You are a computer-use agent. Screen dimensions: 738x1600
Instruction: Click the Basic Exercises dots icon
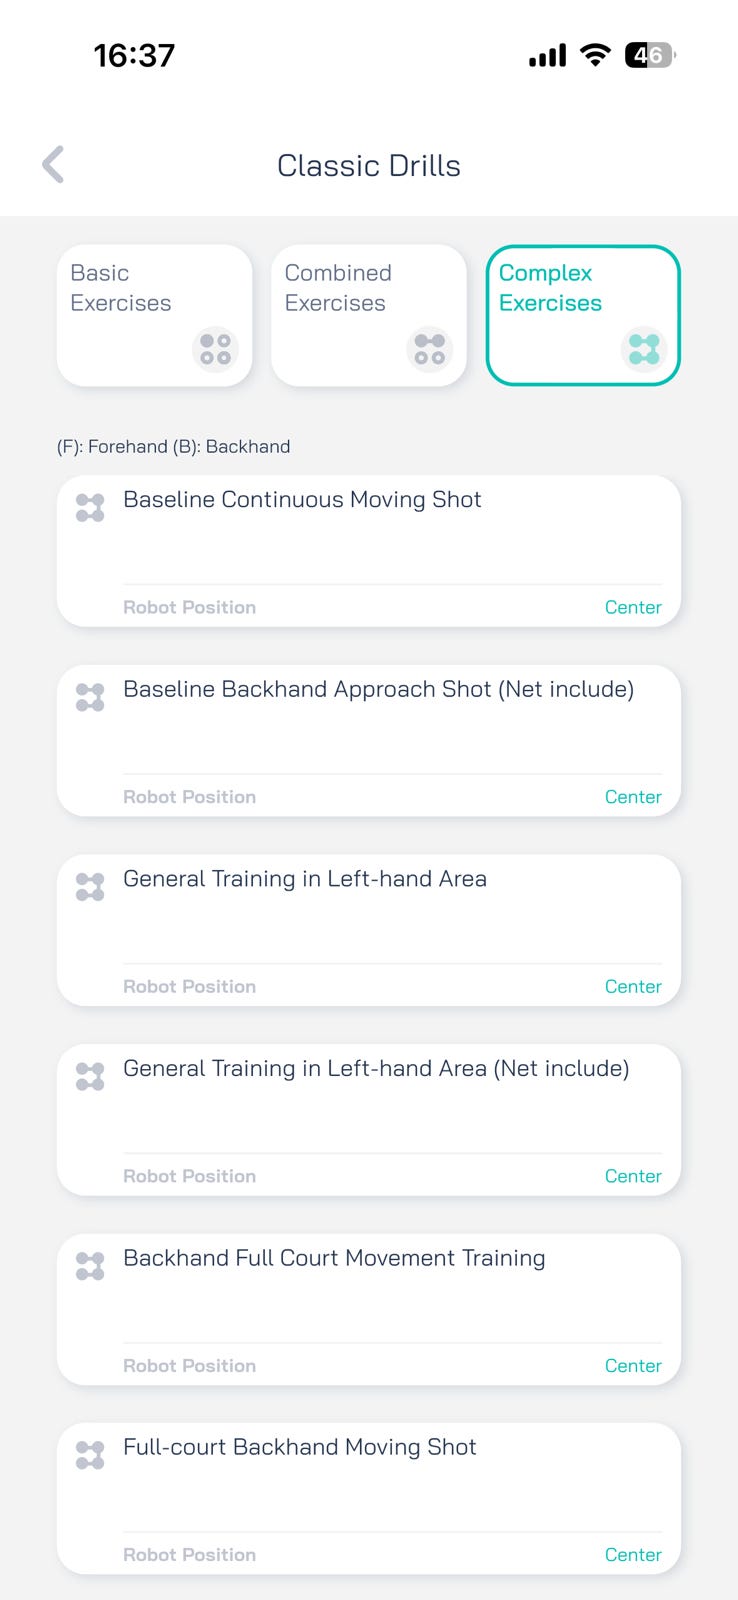[215, 349]
